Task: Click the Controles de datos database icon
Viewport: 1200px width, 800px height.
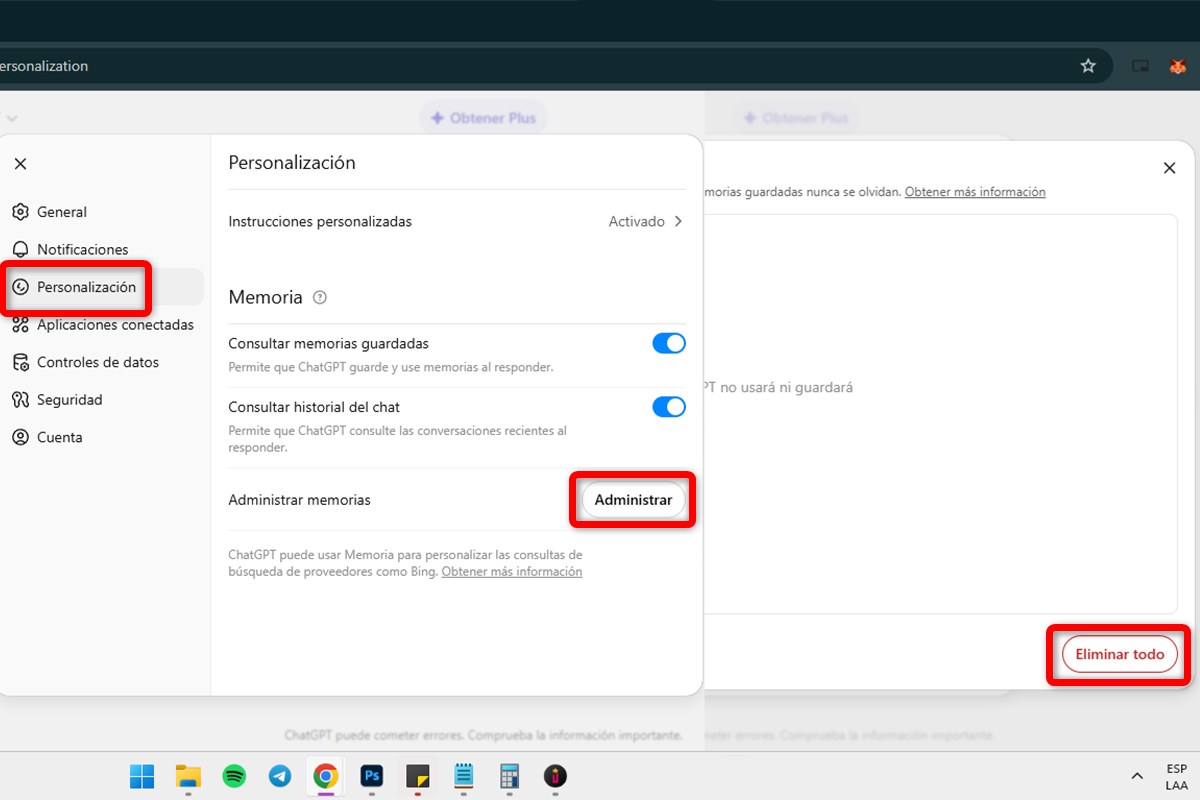Action: click(20, 362)
